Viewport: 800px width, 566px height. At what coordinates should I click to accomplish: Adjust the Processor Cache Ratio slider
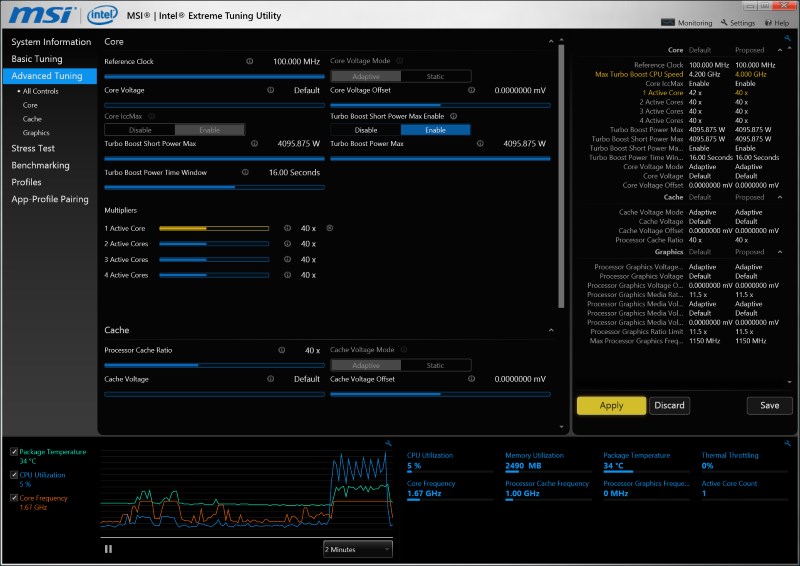pos(214,365)
